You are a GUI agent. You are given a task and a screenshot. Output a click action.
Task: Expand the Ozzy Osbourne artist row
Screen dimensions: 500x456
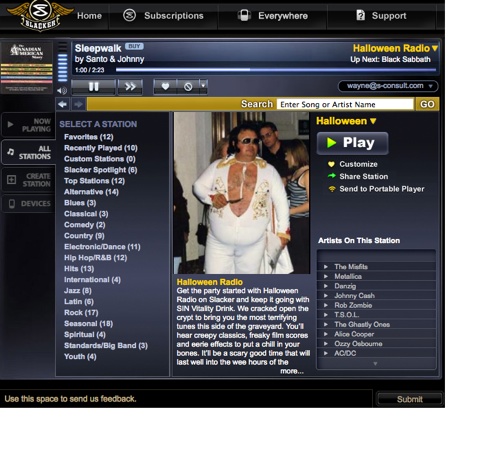click(377, 344)
